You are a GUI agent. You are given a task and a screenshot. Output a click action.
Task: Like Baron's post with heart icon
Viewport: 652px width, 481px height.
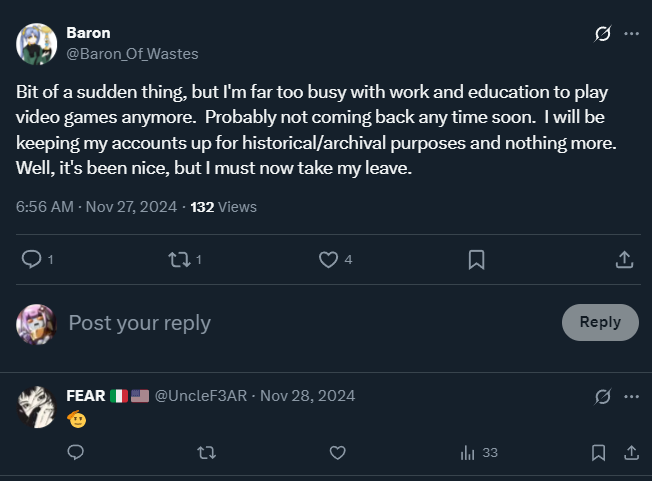328,260
